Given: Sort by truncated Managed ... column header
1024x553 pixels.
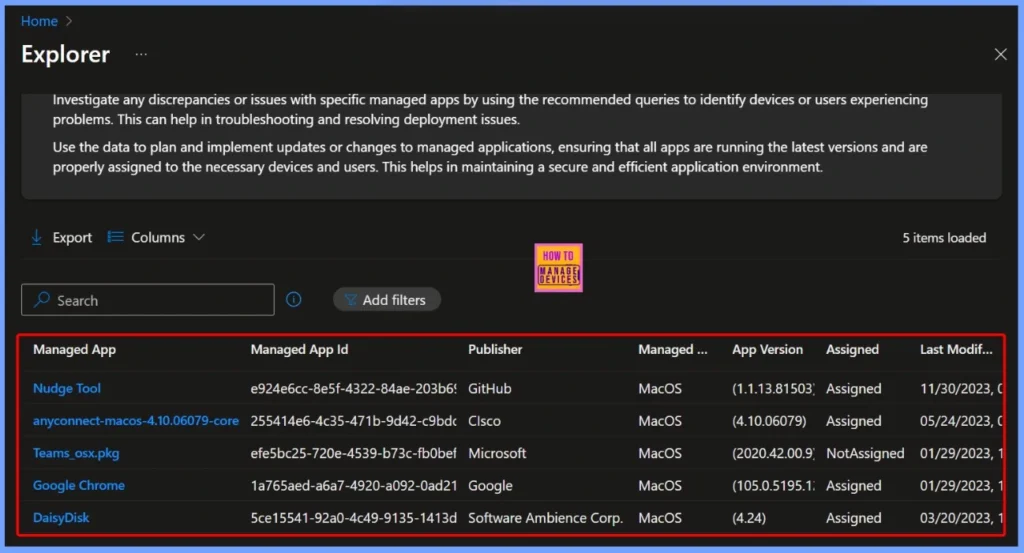Looking at the screenshot, I should (673, 349).
